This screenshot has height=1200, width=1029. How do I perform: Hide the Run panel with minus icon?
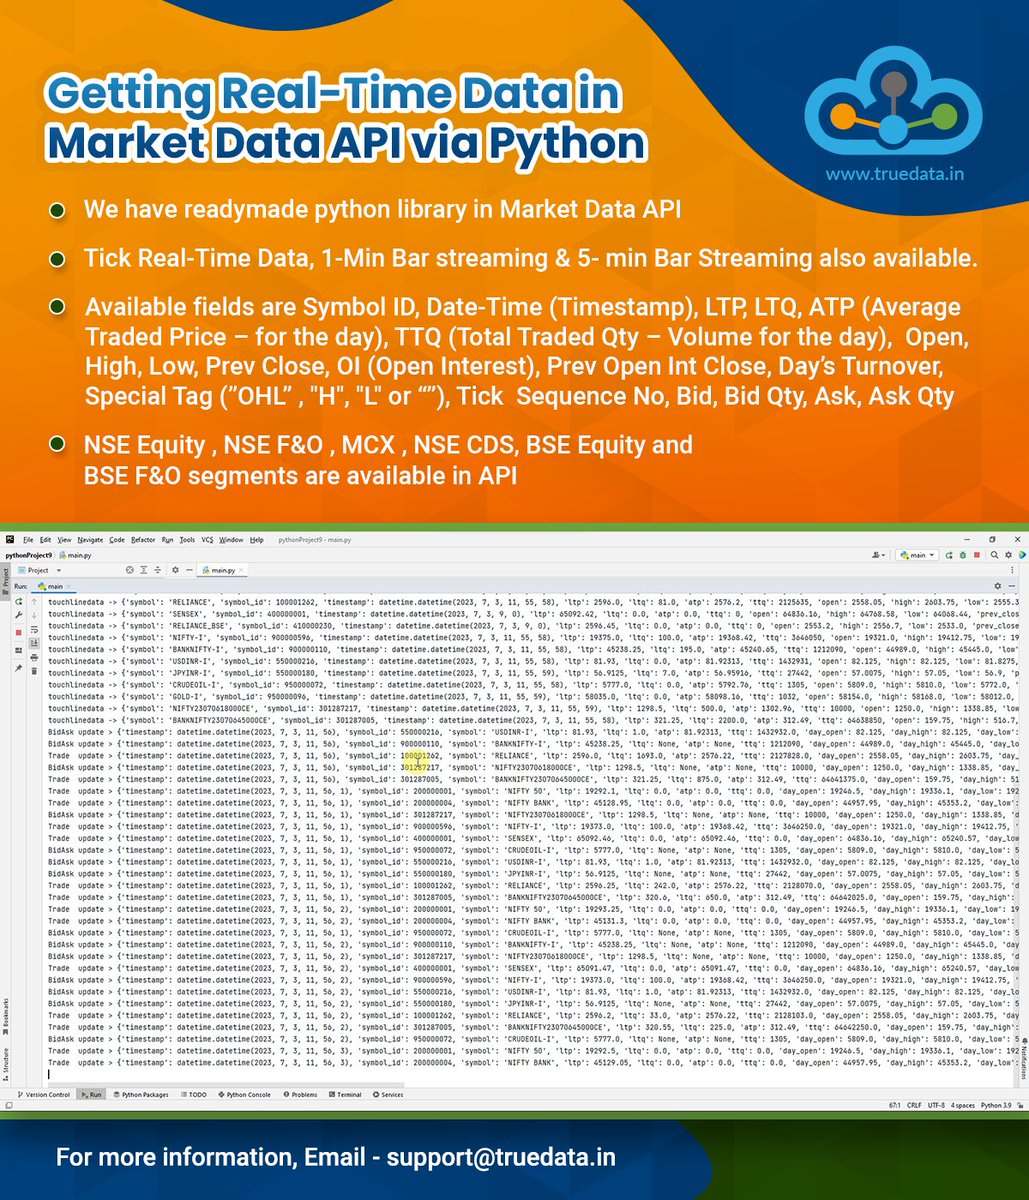tap(1012, 586)
